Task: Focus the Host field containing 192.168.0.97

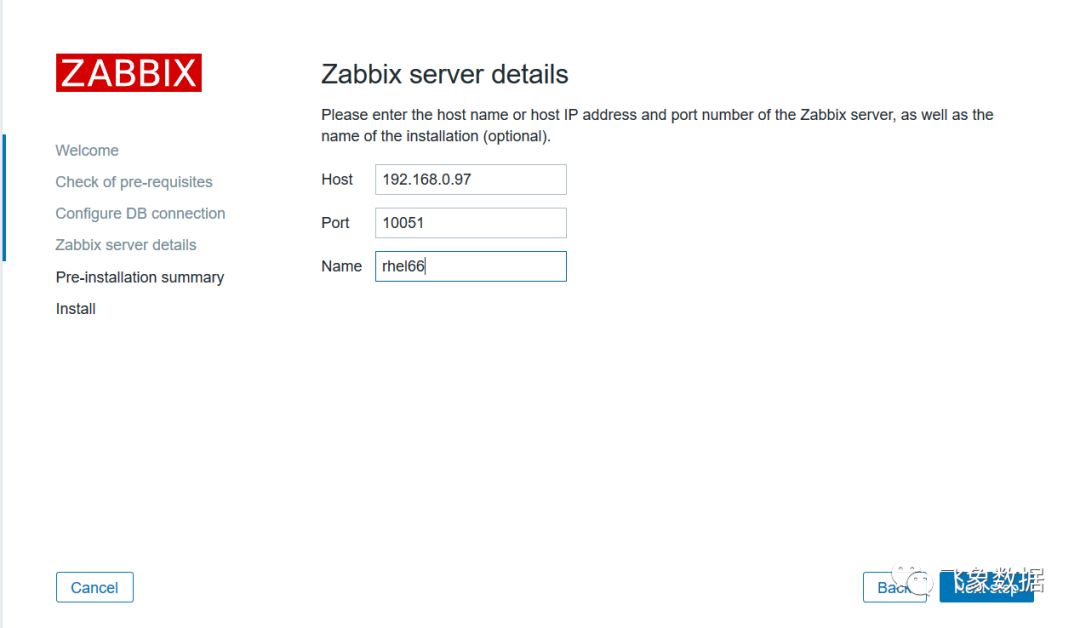Action: (x=470, y=179)
